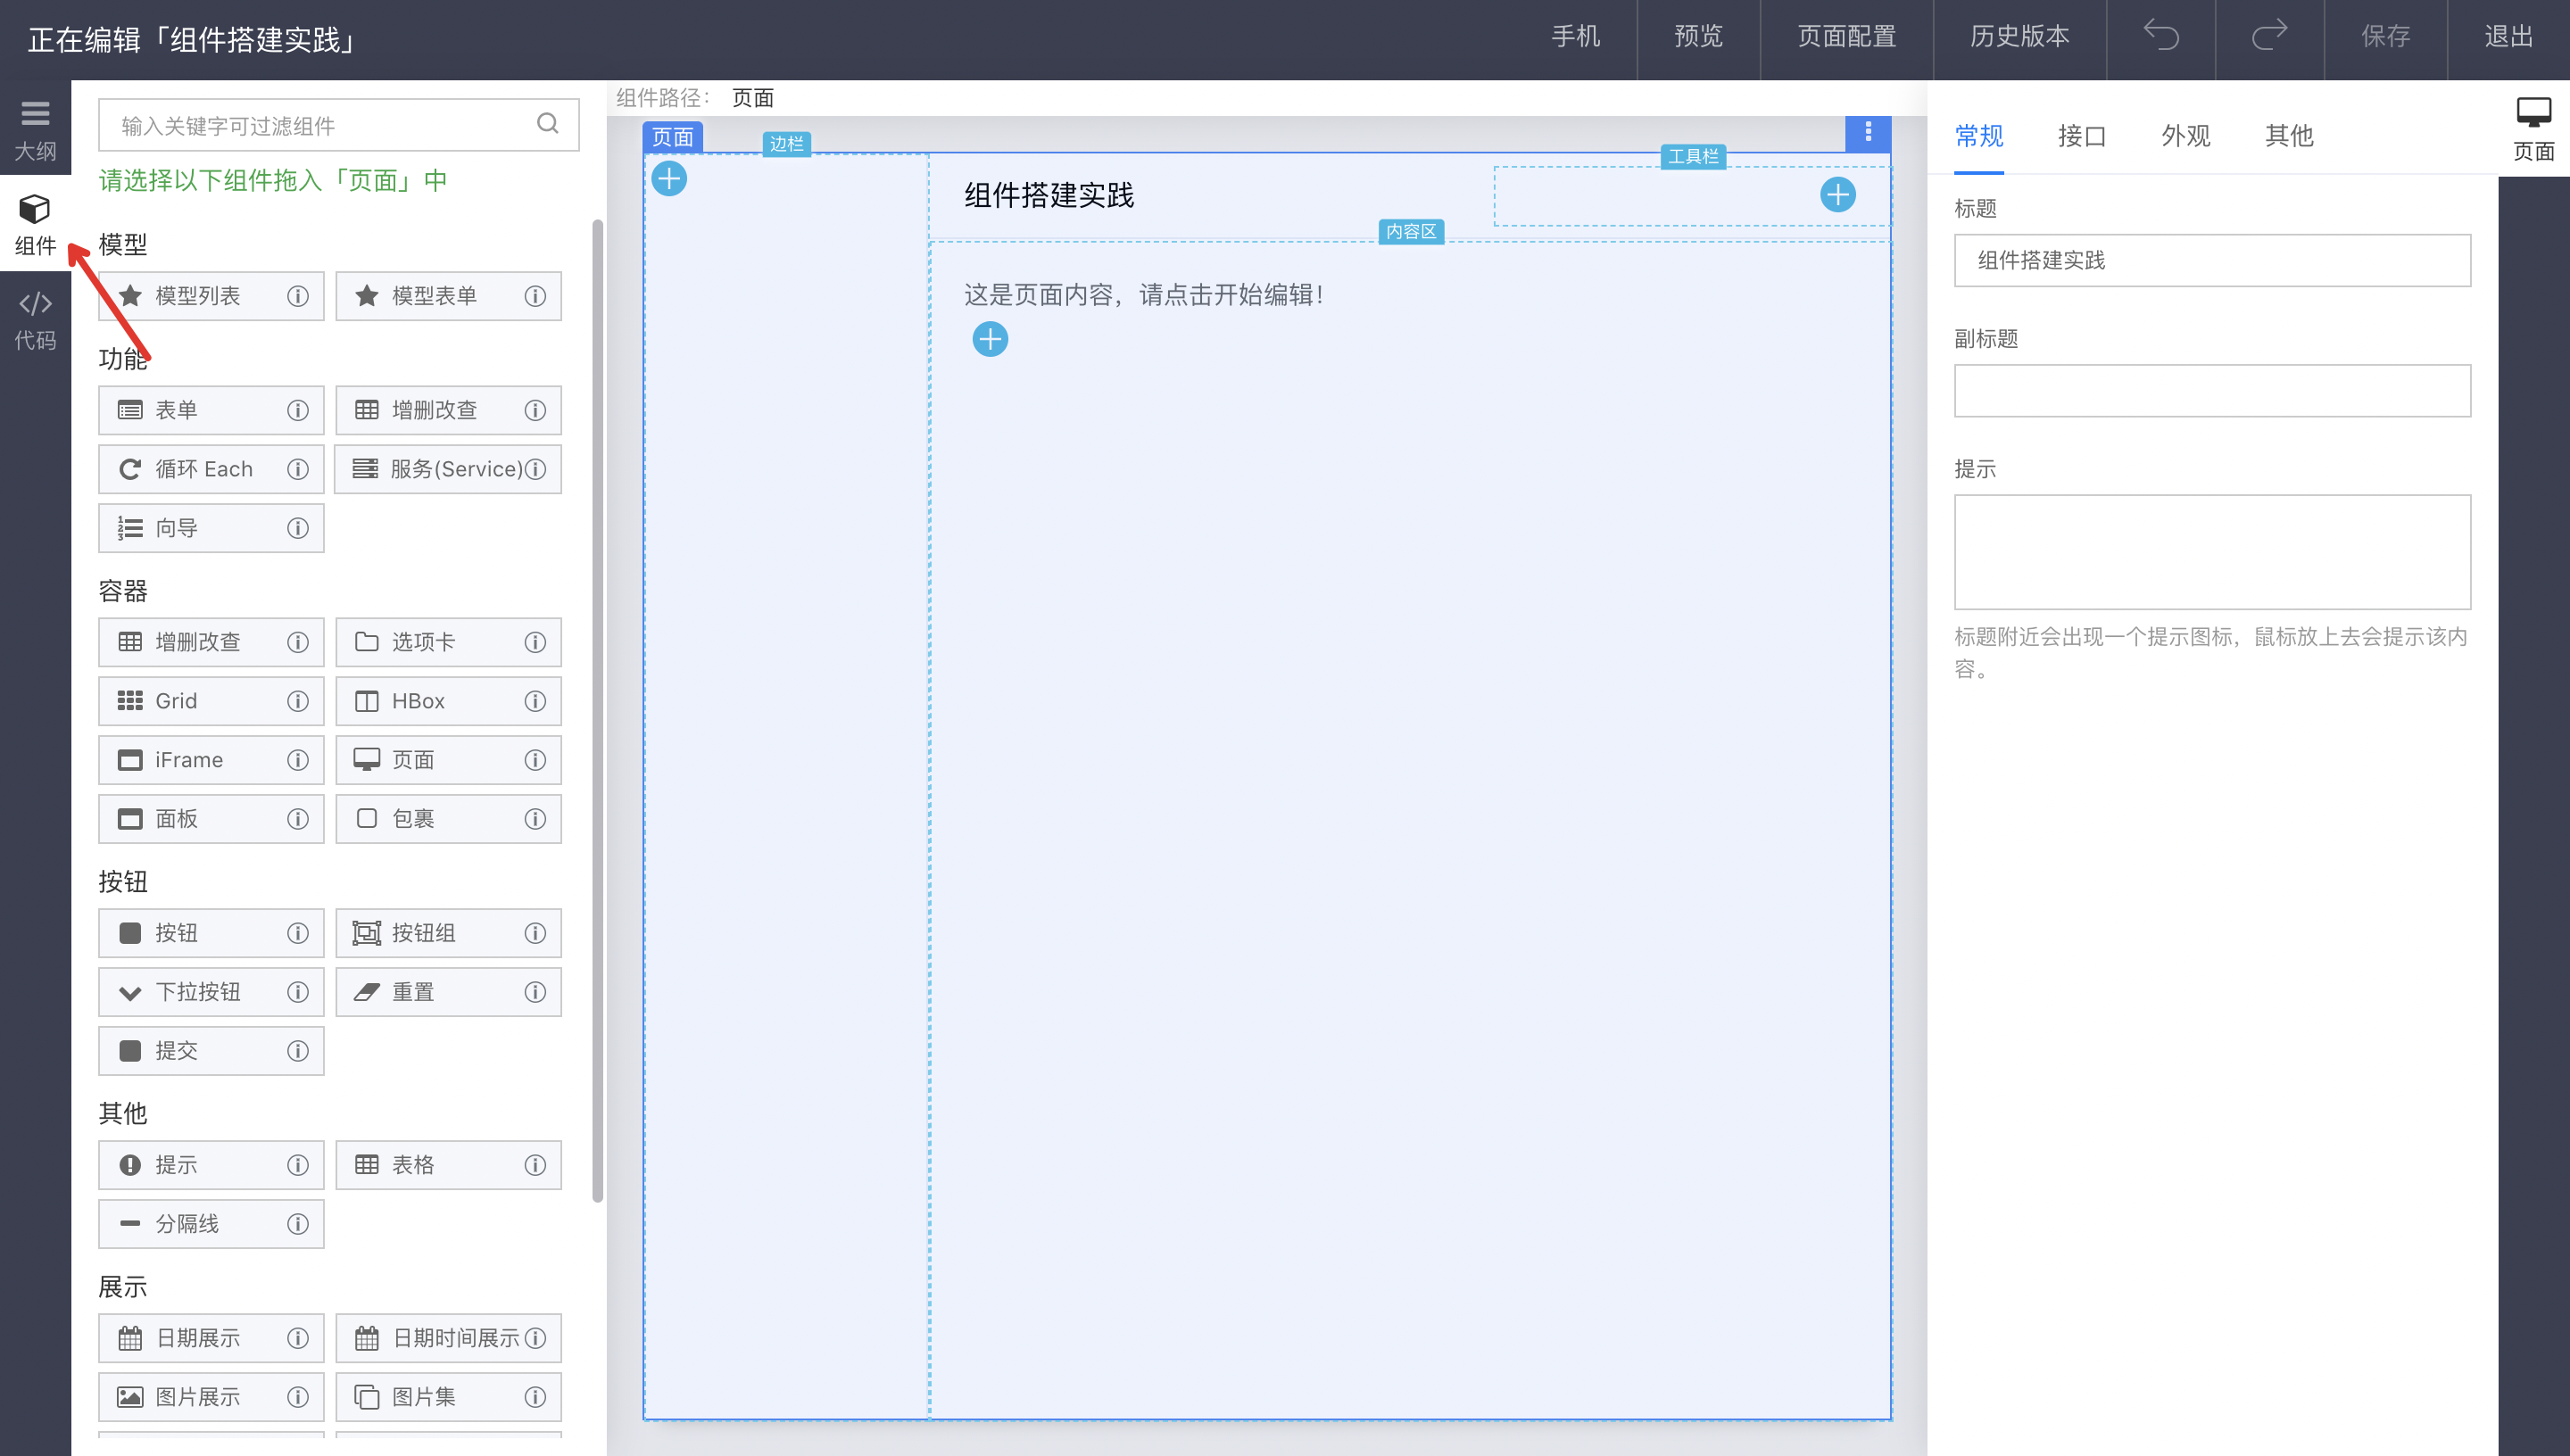Image resolution: width=2570 pixels, height=1456 pixels.
Task: Select the 增删改查 container under 容器
Action: point(211,642)
